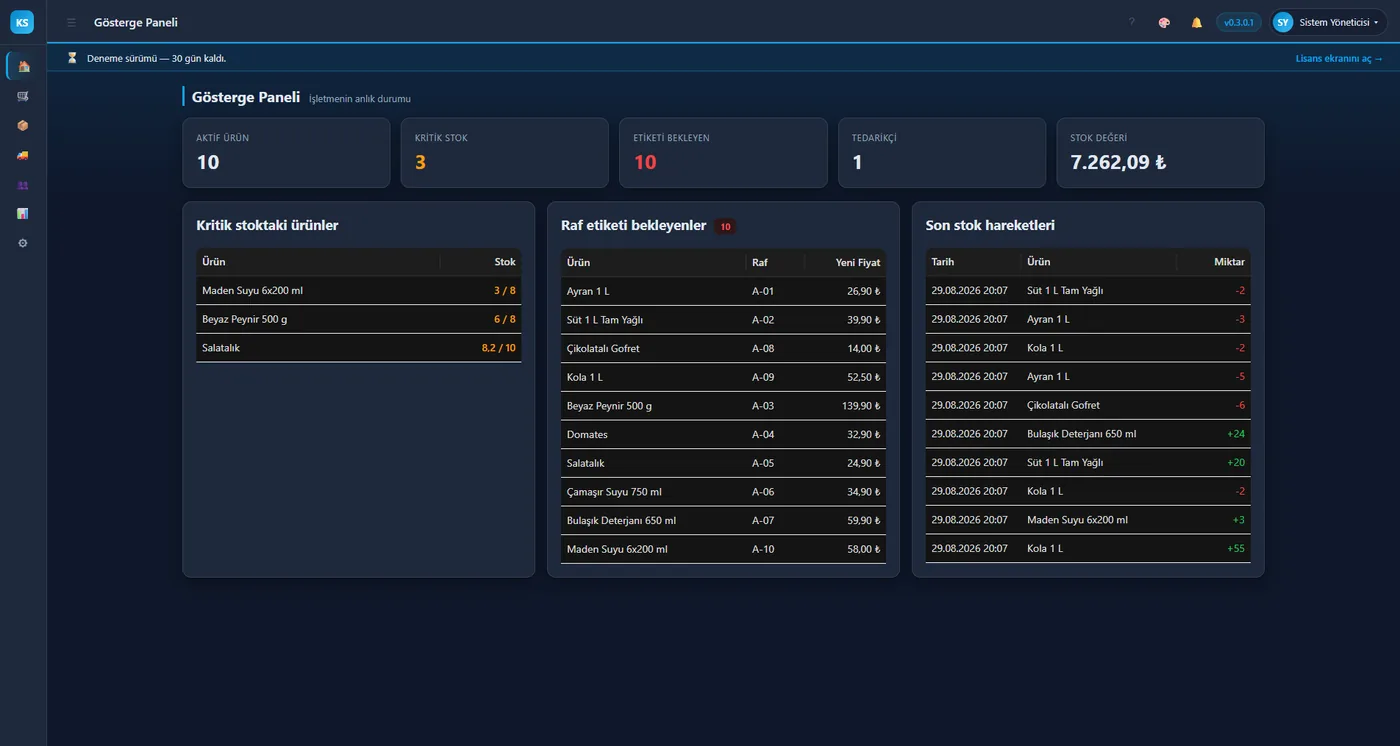This screenshot has width=1400, height=746.
Task: Click the -6 quantity for Çikolatalı Gofret
Action: 1240,405
